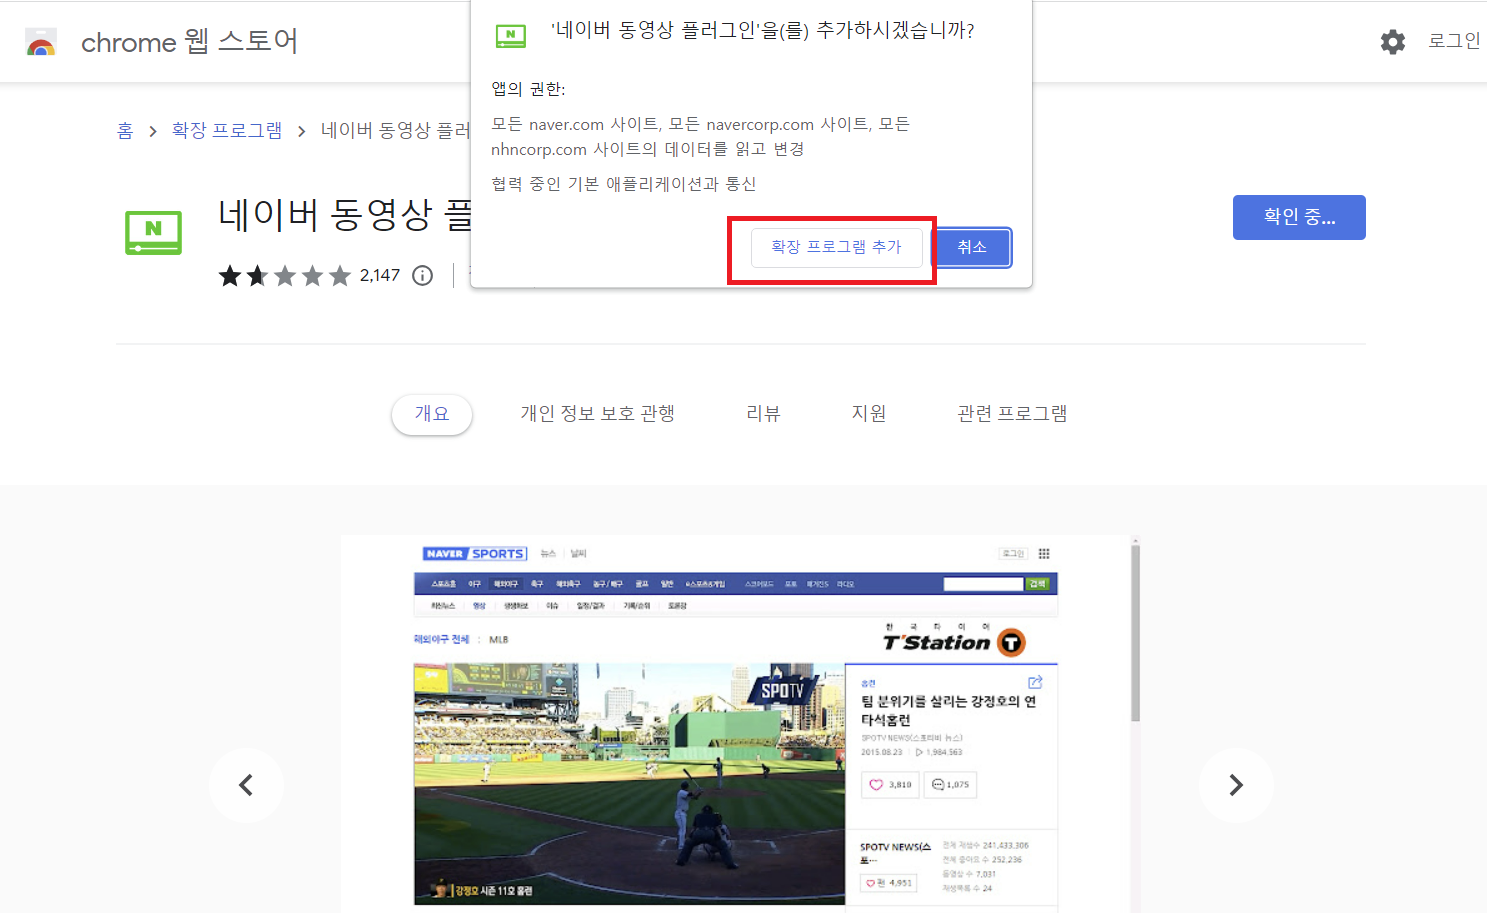
Task: Open the 리뷰 tab
Action: tap(763, 413)
